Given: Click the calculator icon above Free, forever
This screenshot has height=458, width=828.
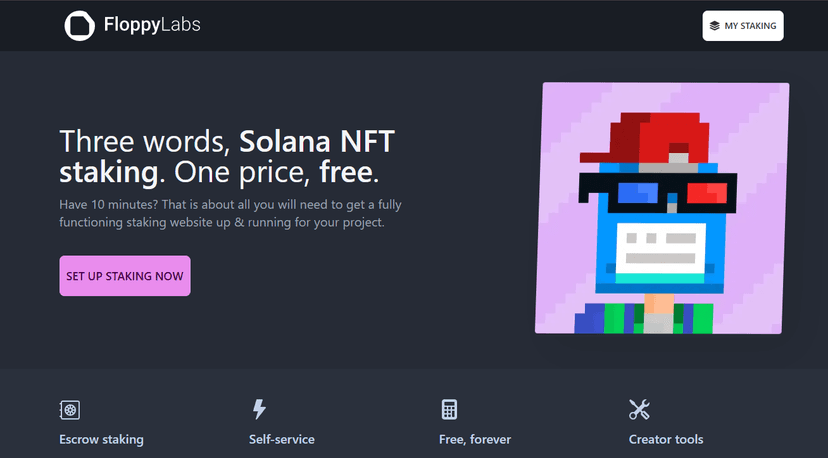Looking at the screenshot, I should pyautogui.click(x=449, y=409).
